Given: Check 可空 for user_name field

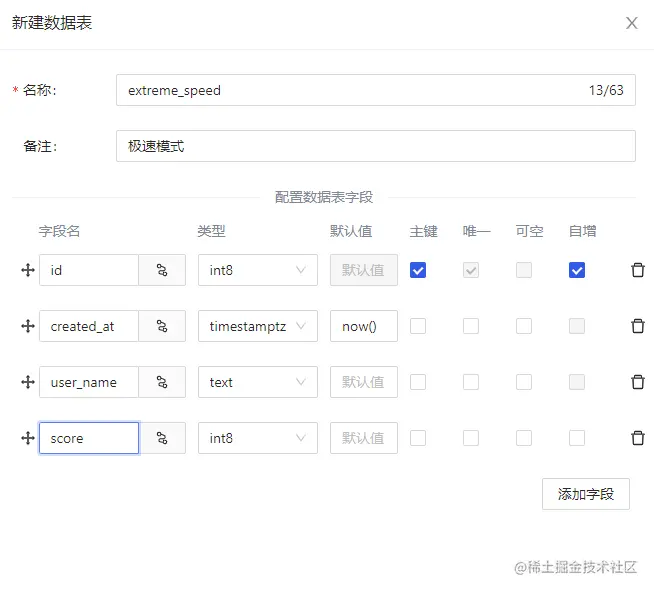Looking at the screenshot, I should (x=523, y=382).
